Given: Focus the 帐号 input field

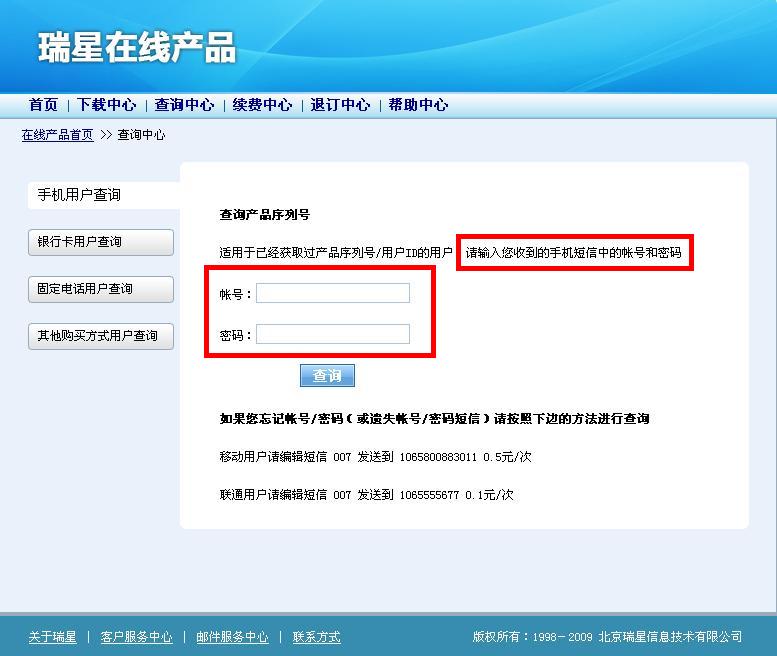Looking at the screenshot, I should pyautogui.click(x=333, y=293).
